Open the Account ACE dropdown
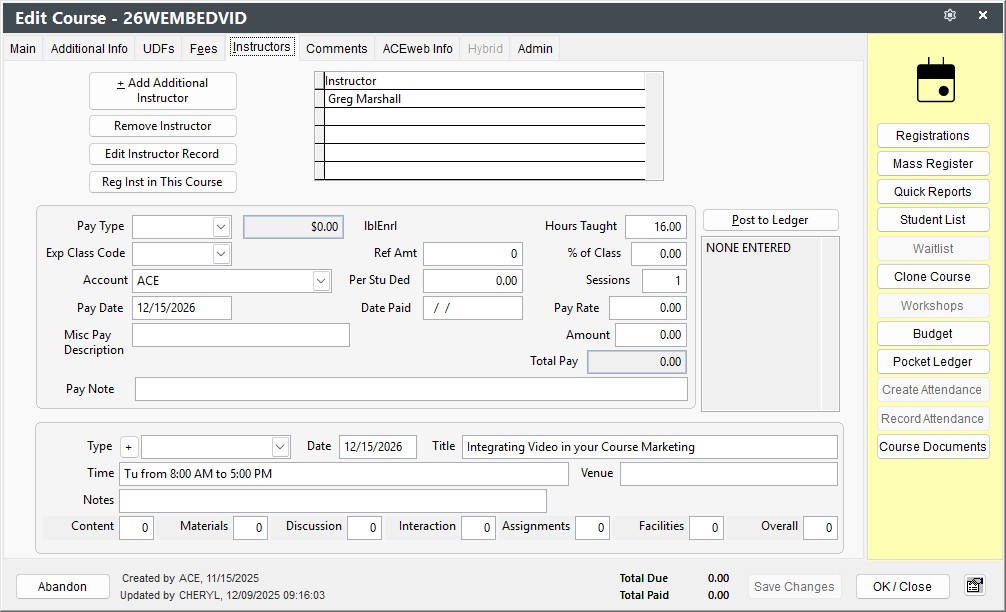Viewport: 1006px width, 612px height. [x=321, y=280]
